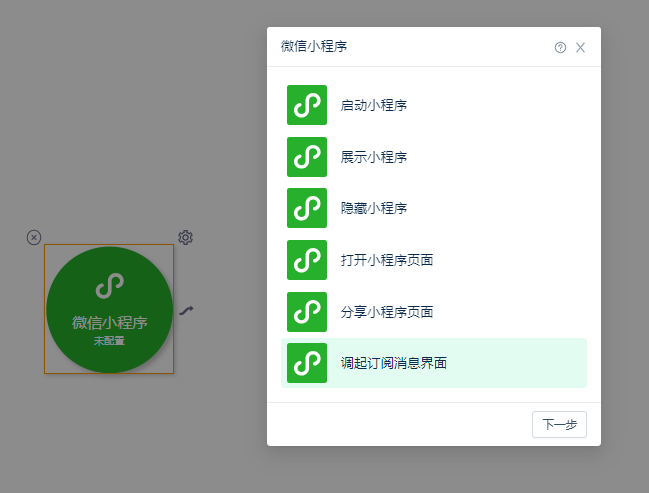
Task: Click the 启动小程序 green link icon
Action: point(307,105)
